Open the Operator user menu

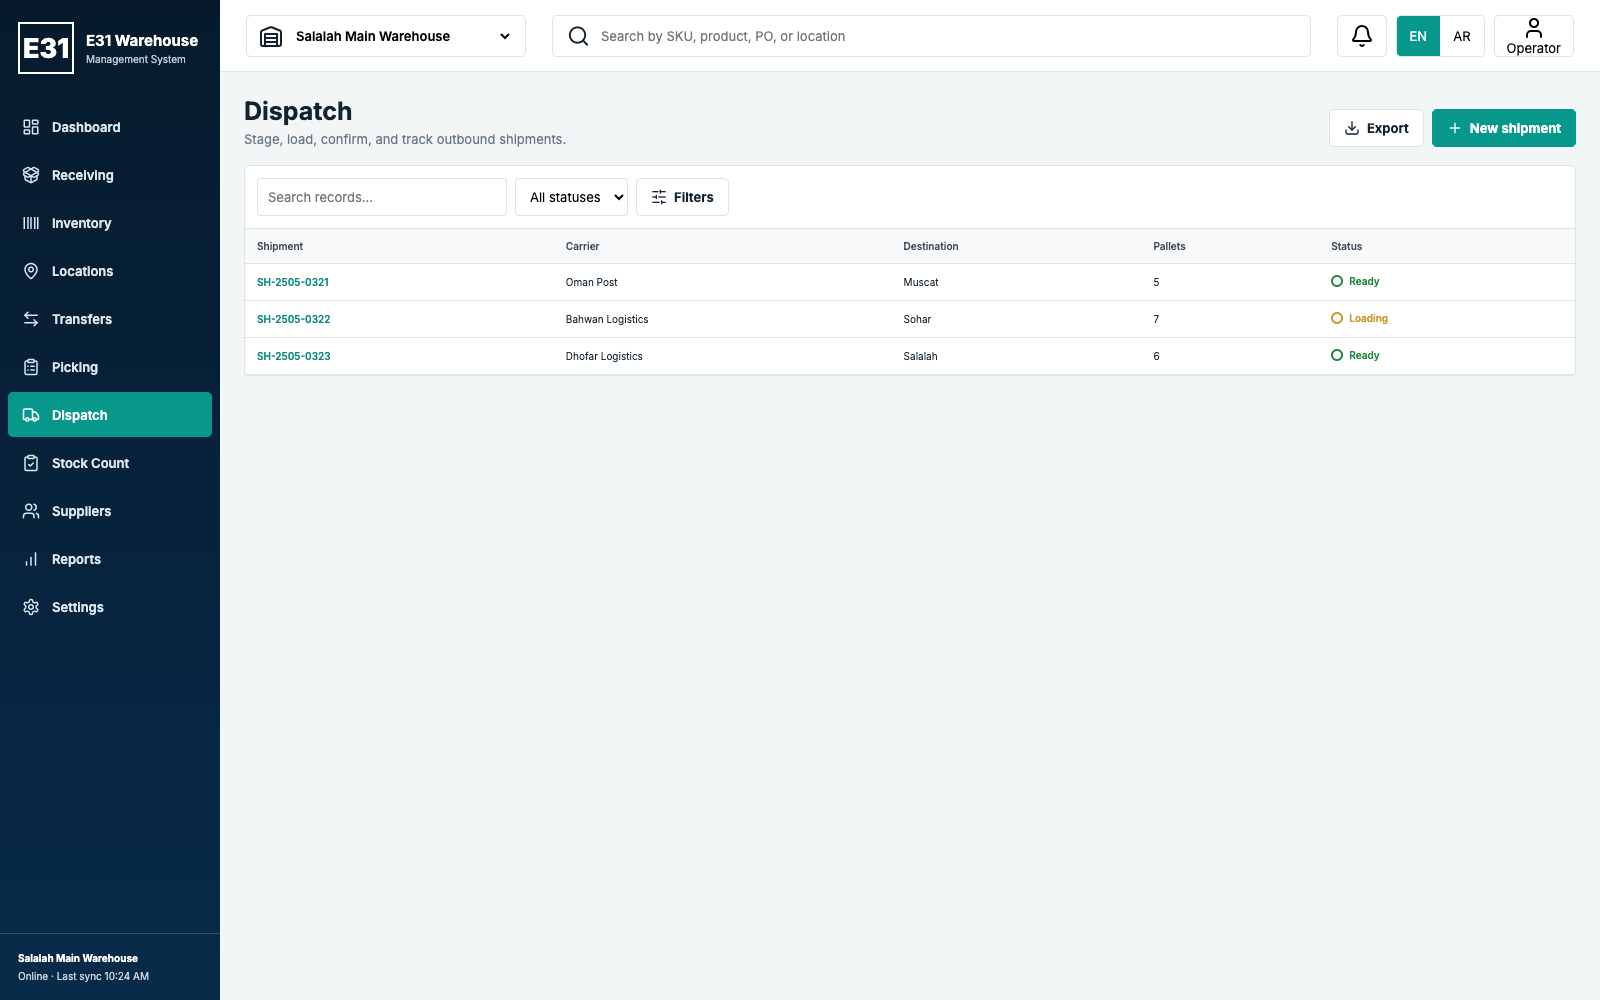click(x=1534, y=36)
